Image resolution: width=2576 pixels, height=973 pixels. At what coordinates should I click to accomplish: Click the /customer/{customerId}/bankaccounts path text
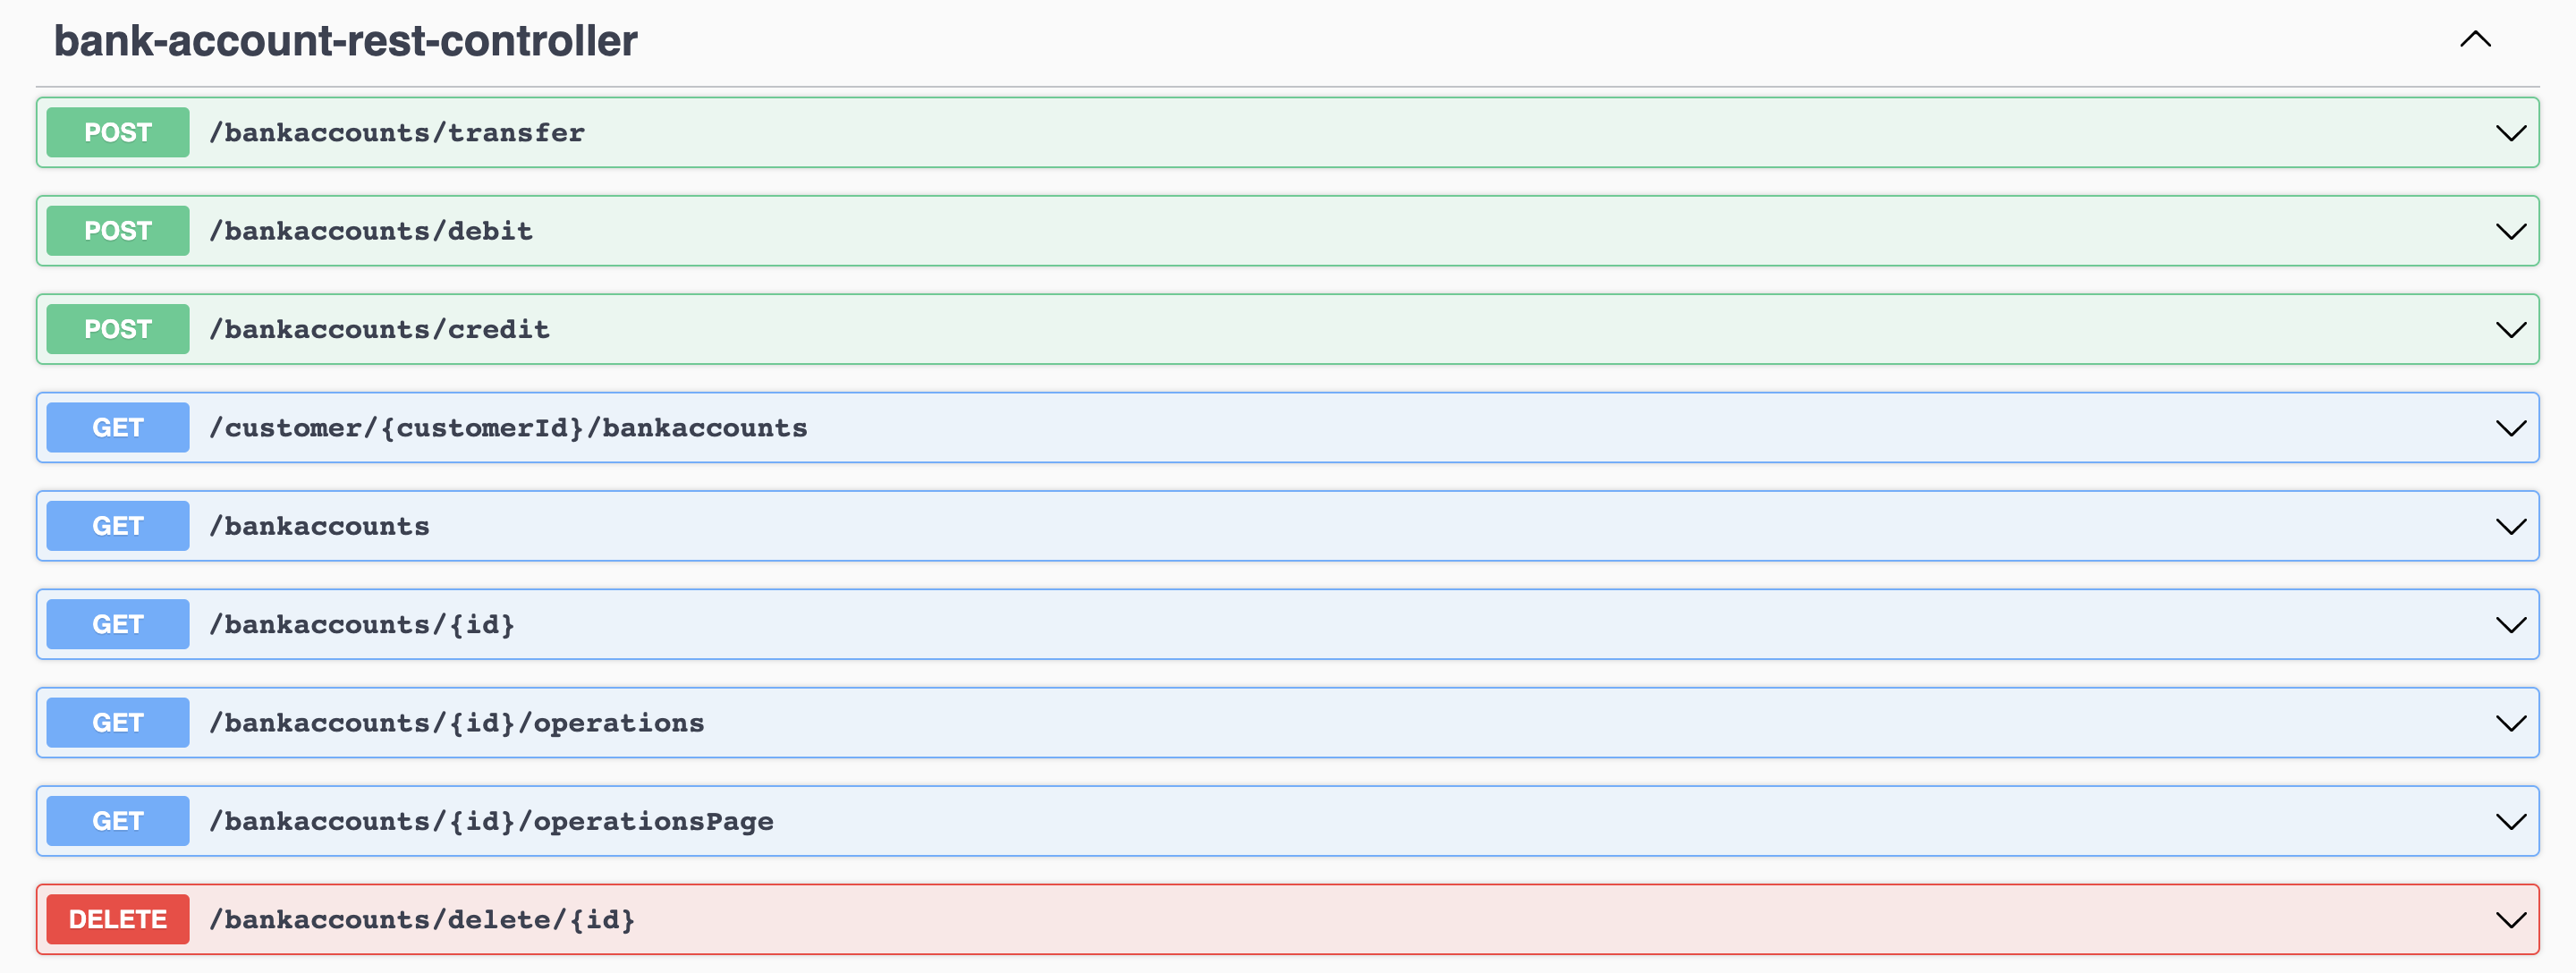(508, 427)
